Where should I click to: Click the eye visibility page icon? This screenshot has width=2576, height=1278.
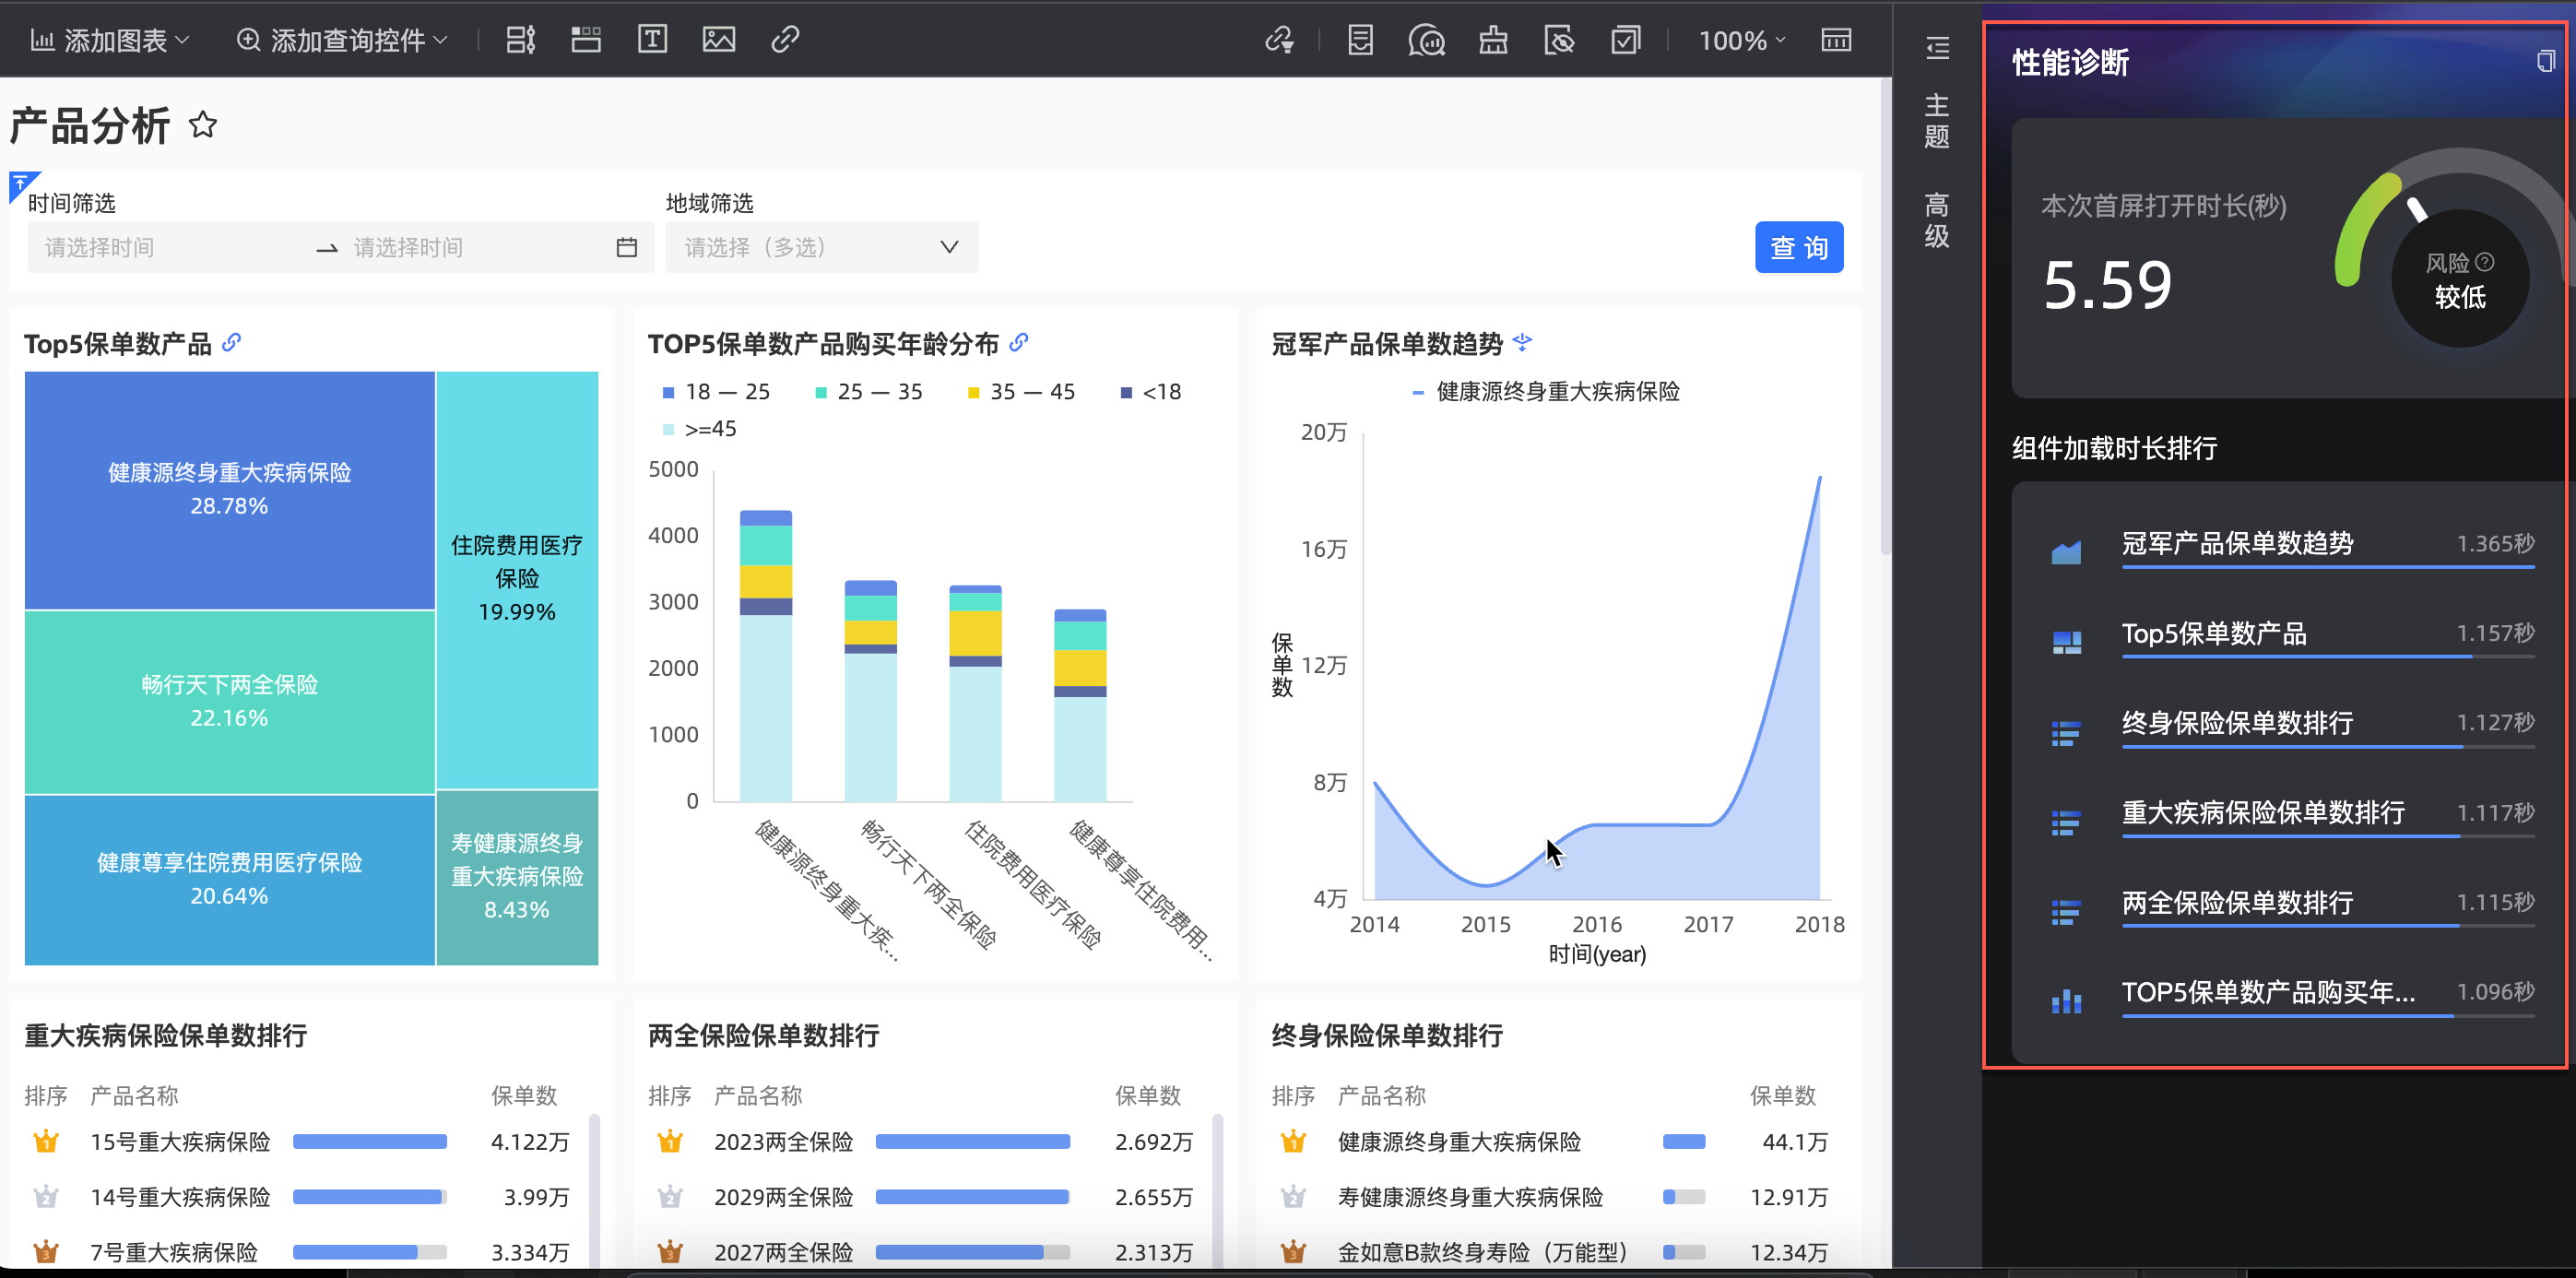(x=1559, y=40)
